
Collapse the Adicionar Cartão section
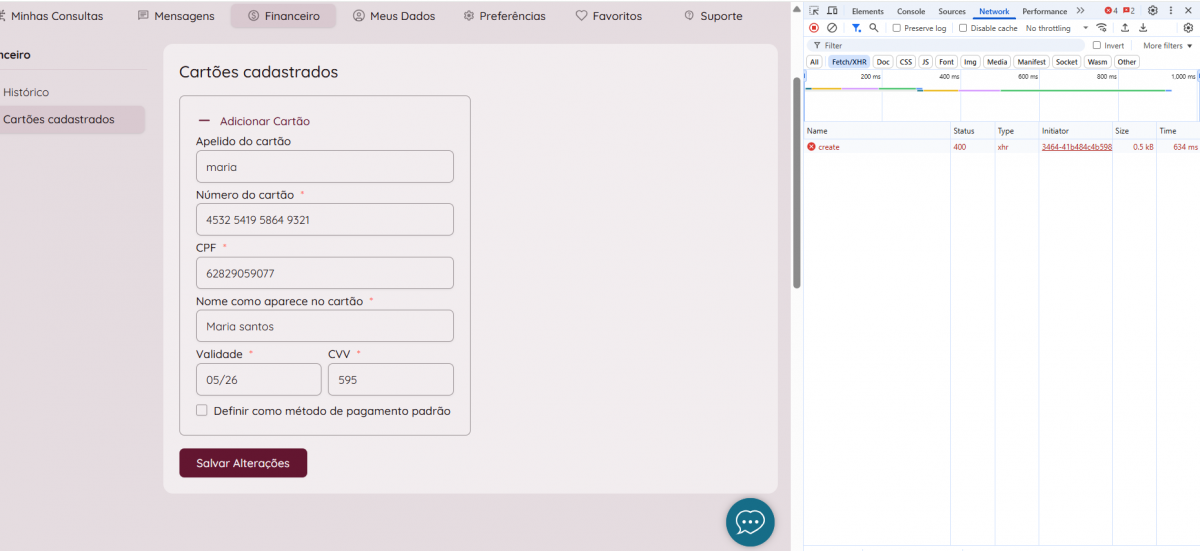(205, 121)
